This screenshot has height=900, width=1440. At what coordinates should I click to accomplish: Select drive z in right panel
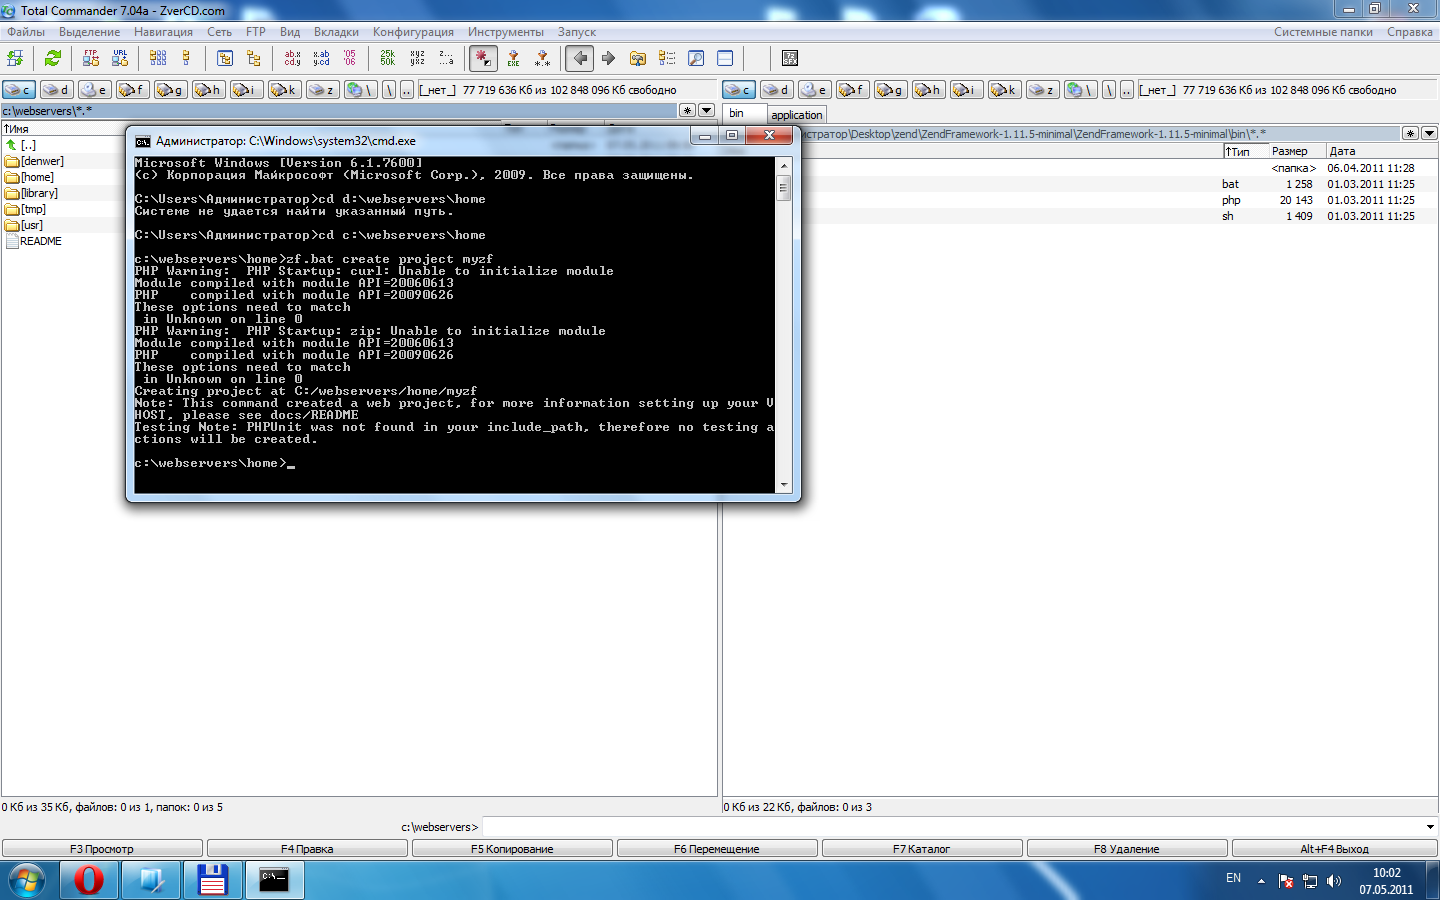click(x=1042, y=90)
